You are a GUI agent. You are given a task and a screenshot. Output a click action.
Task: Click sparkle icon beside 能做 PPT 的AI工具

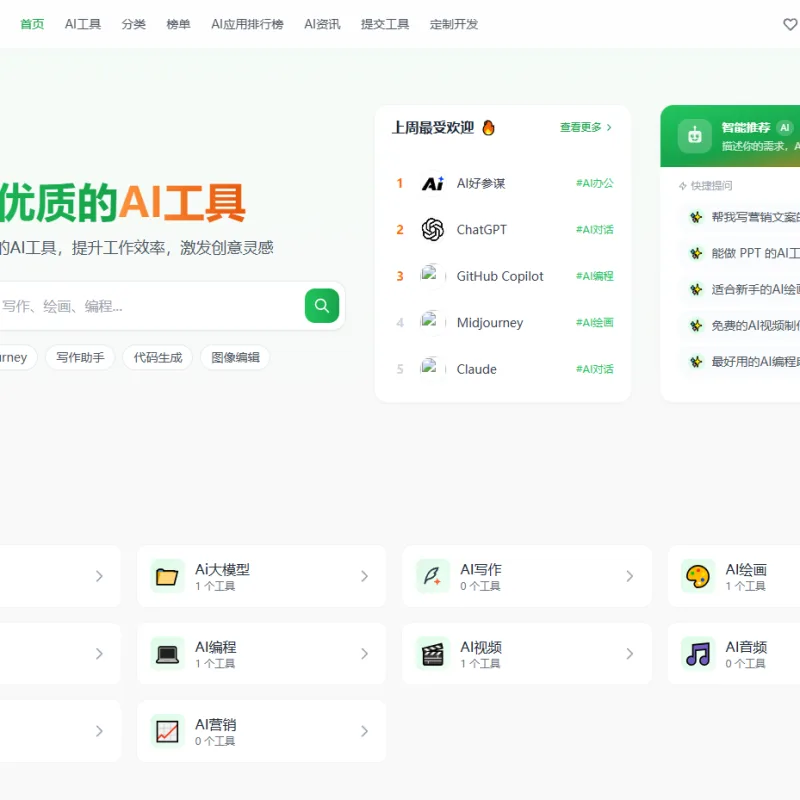coord(696,253)
